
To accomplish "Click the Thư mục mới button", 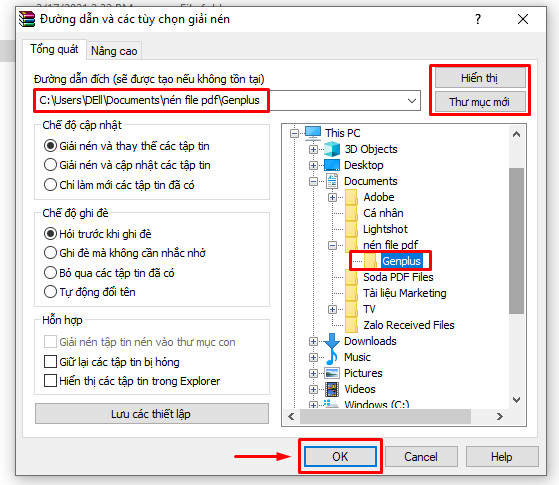I will click(480, 102).
